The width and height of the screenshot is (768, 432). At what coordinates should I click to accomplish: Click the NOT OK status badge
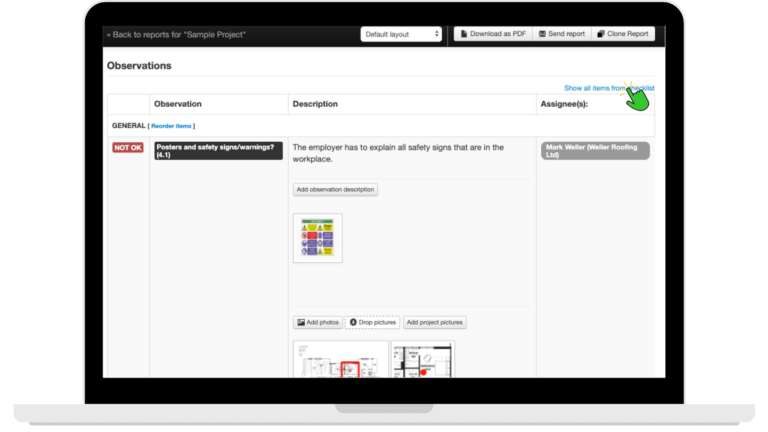click(x=128, y=147)
